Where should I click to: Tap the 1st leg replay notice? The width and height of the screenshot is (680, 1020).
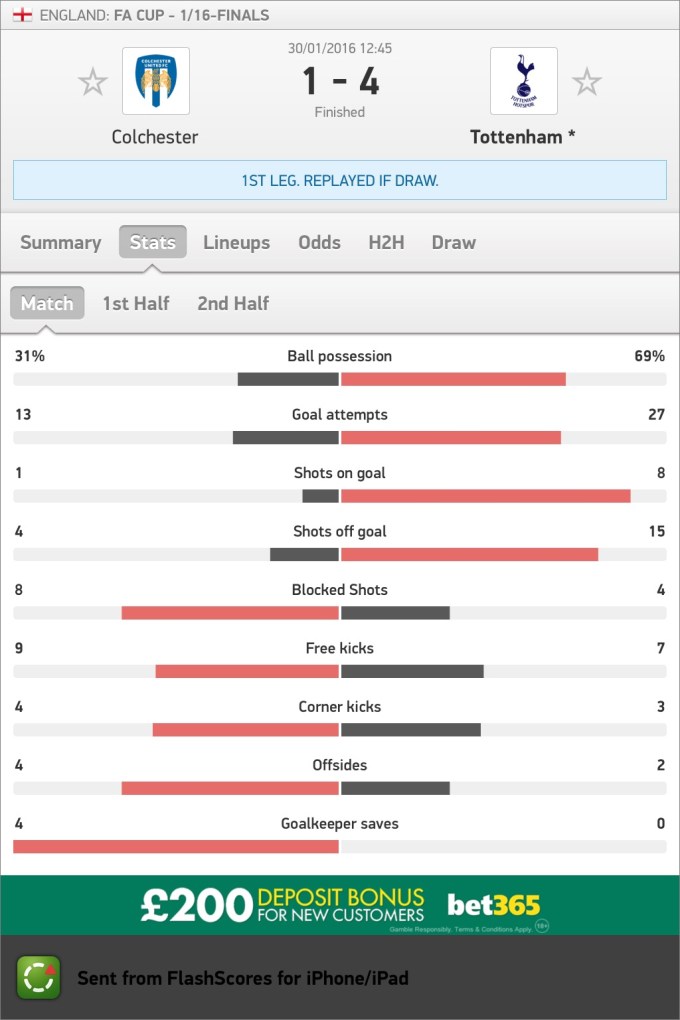click(x=340, y=181)
